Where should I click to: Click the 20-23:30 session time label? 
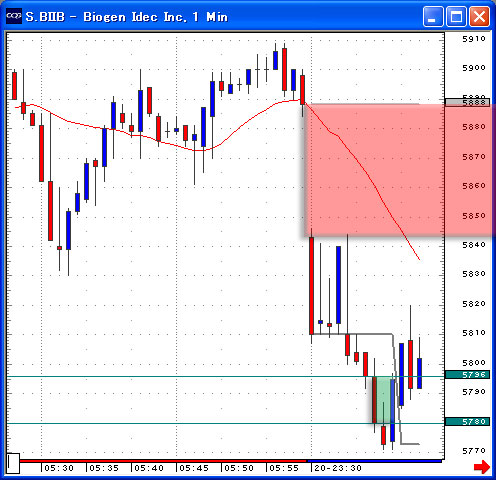coord(338,468)
